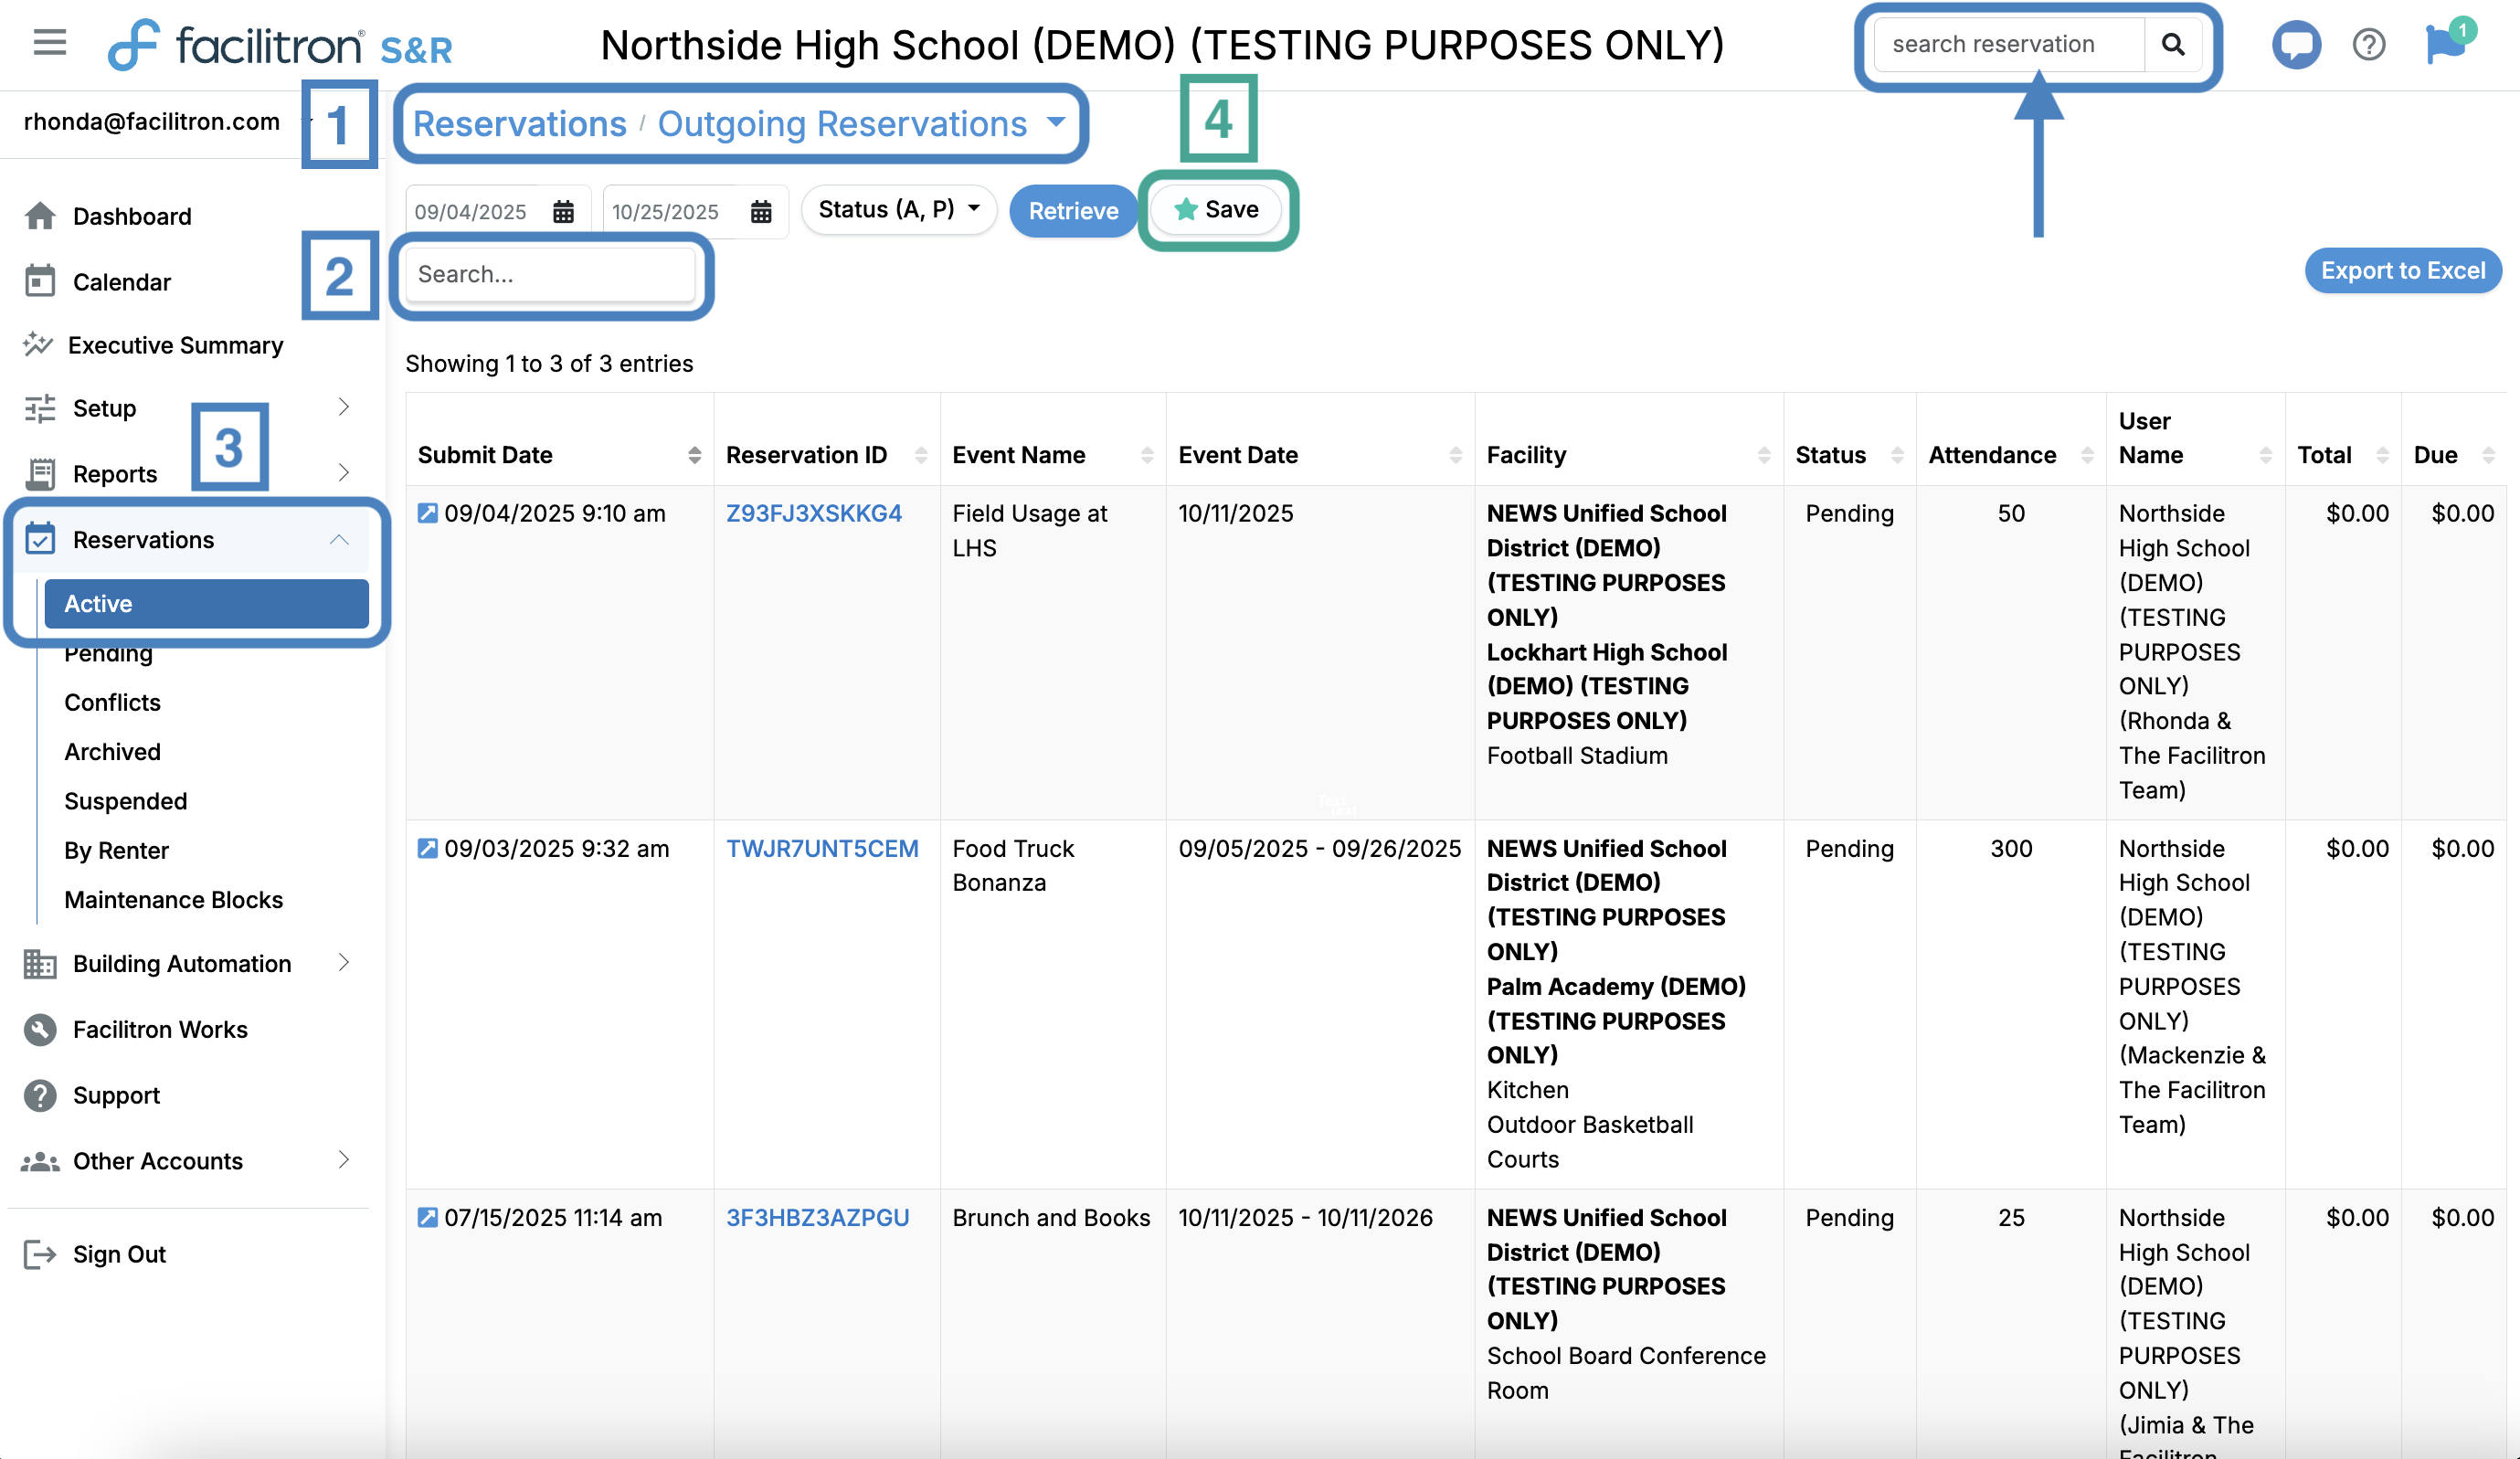Sort the table by Event Date column
Screen dimensions: 2520x1459
(x=1455, y=455)
